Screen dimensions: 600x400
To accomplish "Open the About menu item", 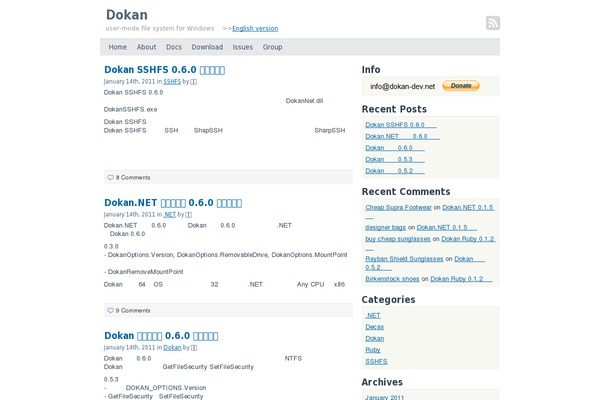I will tap(147, 47).
